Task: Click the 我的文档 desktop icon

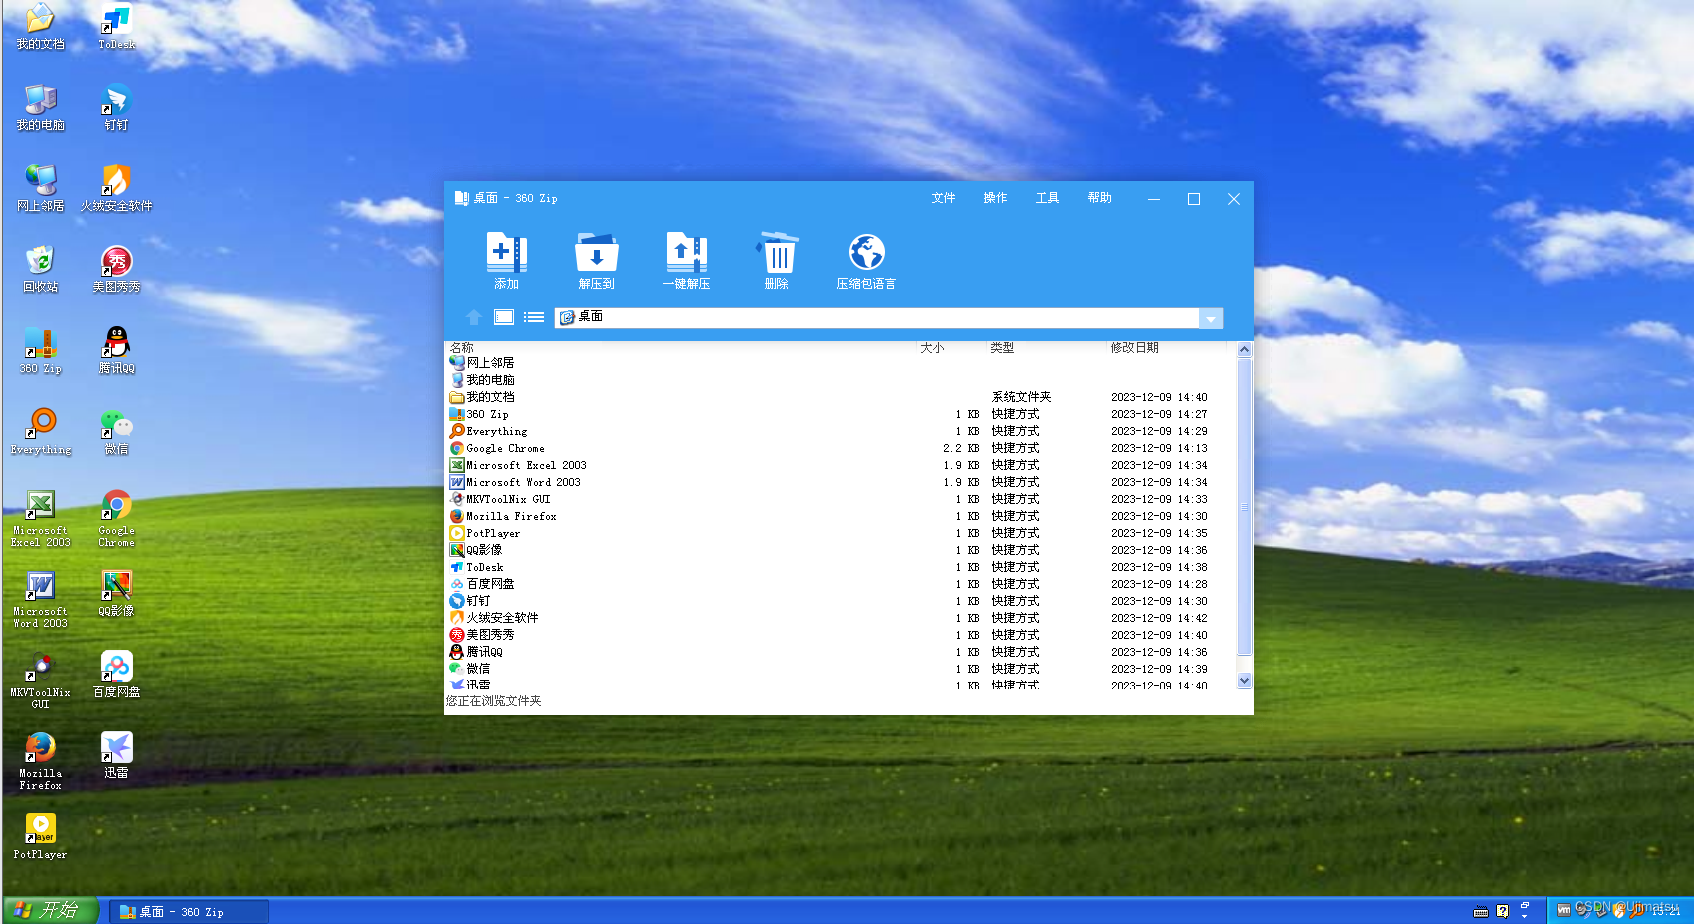Action: point(40,25)
